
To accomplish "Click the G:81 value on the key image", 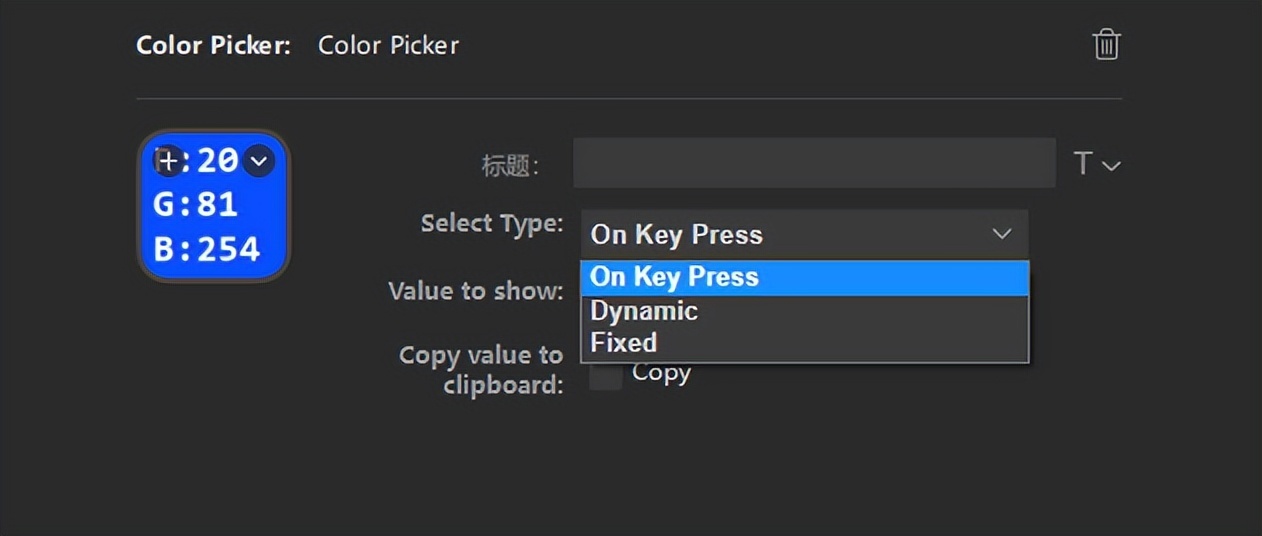I will pos(196,205).
